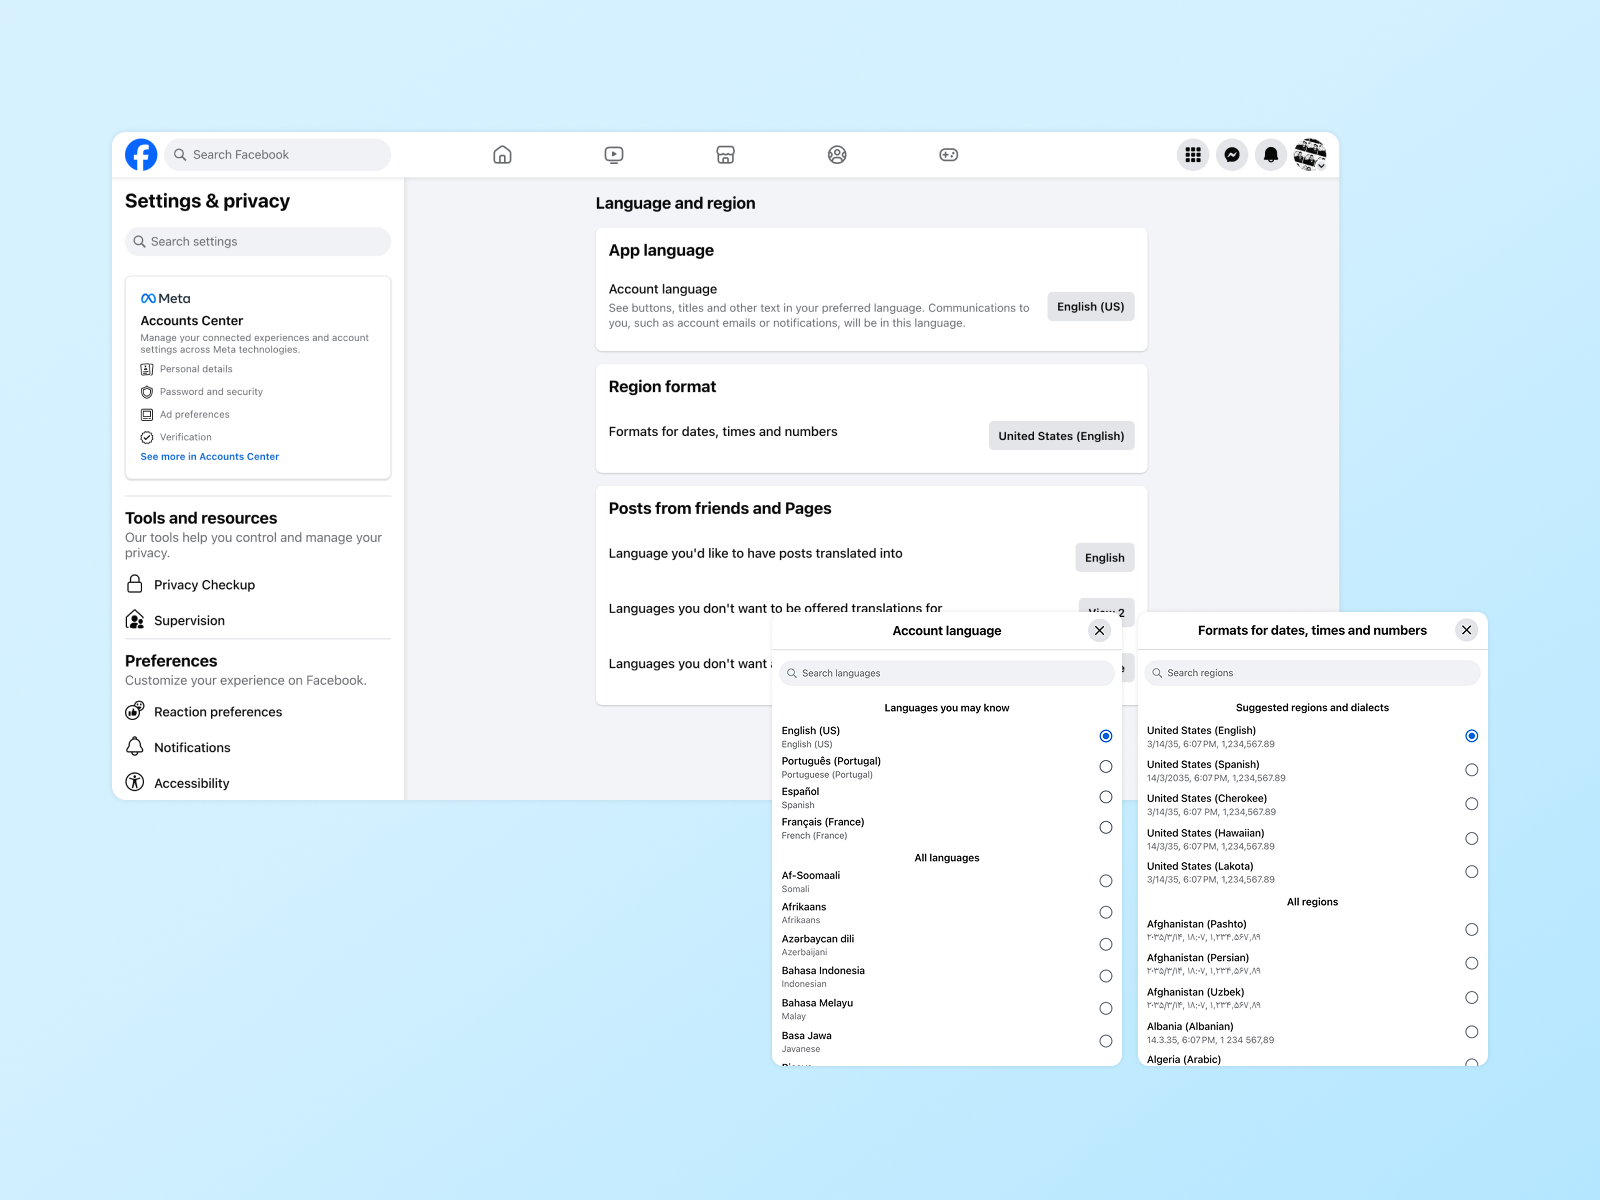
Task: Click the sidebar Notifications bell icon
Action: click(135, 747)
